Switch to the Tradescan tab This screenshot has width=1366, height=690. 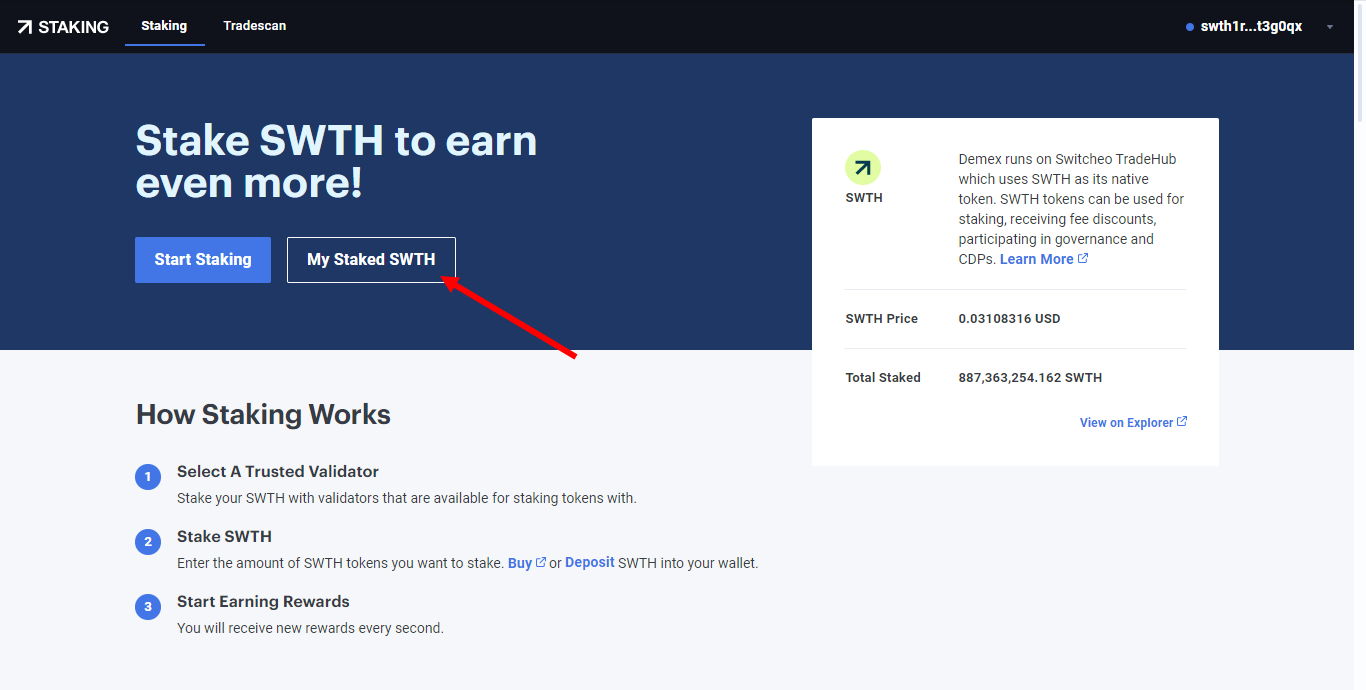(x=255, y=26)
